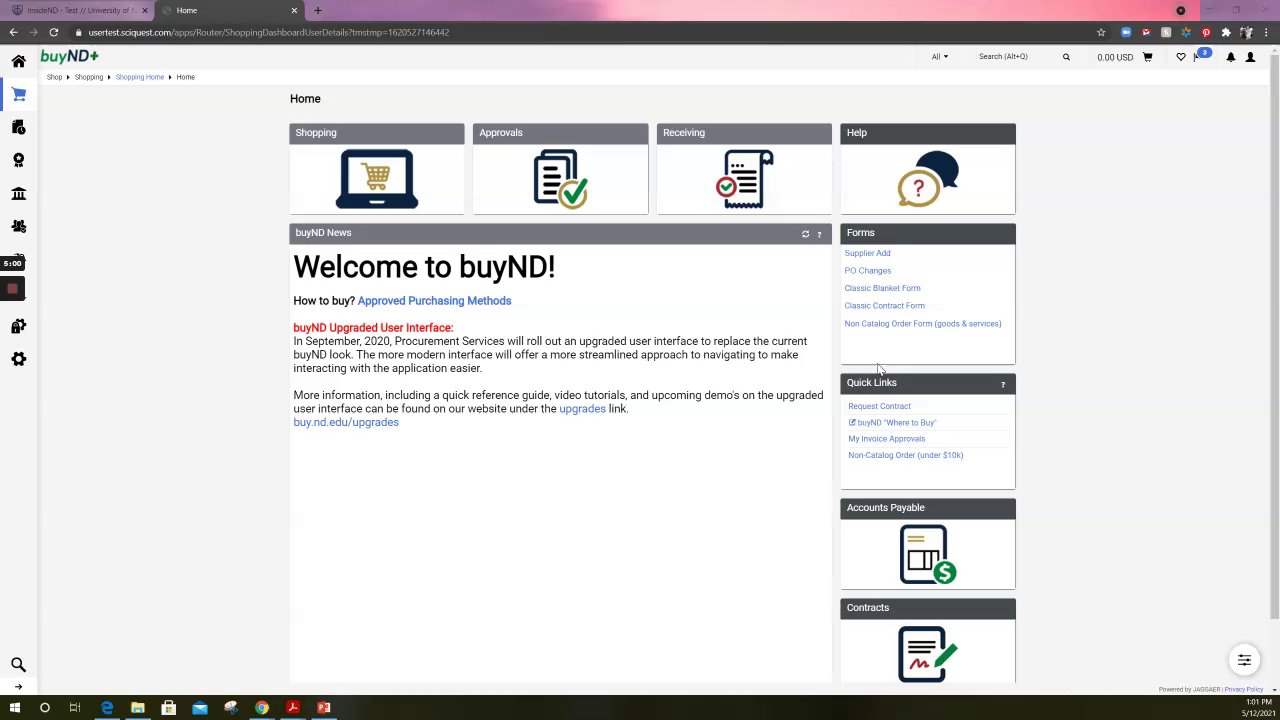This screenshot has height=720, width=1280.
Task: Open the Classic Blanket Form link
Action: pyautogui.click(x=882, y=288)
